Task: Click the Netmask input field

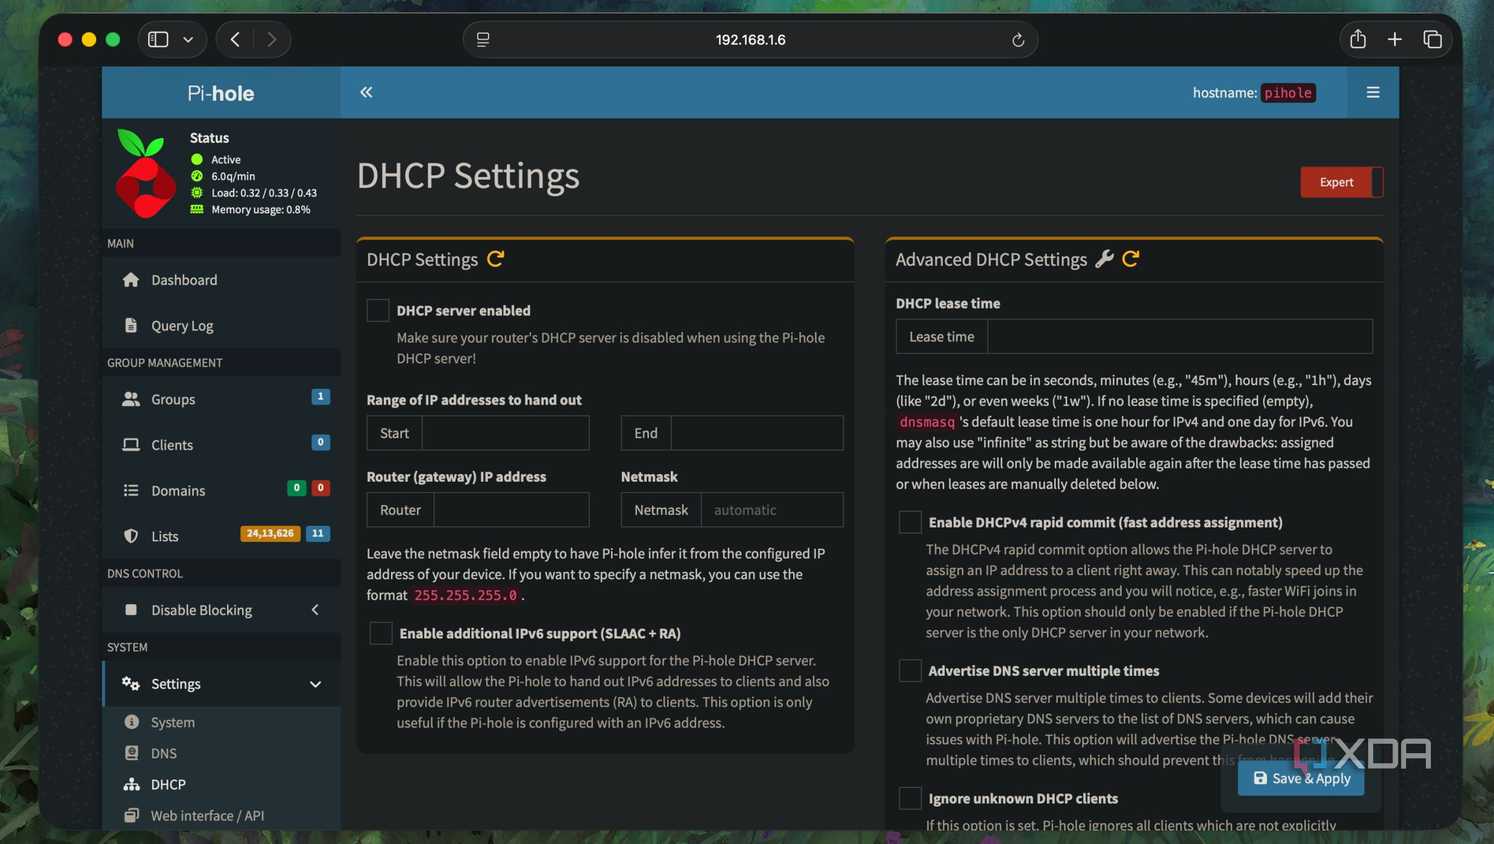Action: [772, 510]
